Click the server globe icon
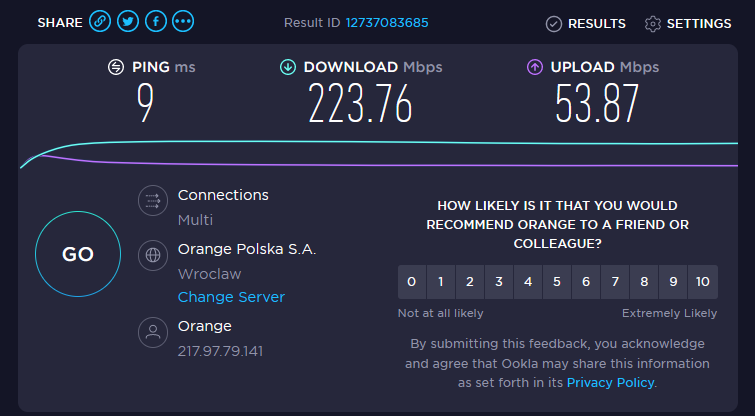755x416 pixels. tap(153, 254)
